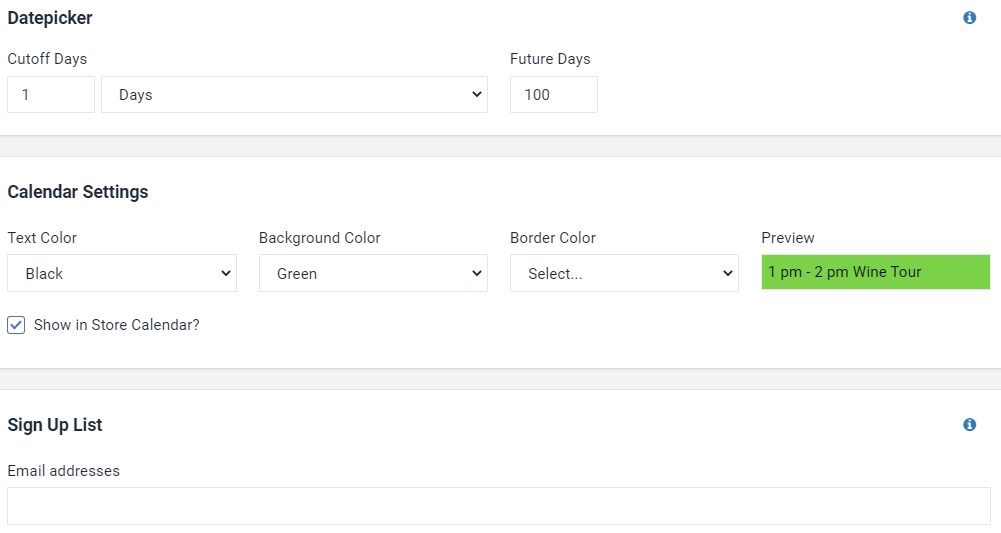Click the Border Color field label
The width and height of the screenshot is (1001, 533).
(553, 237)
